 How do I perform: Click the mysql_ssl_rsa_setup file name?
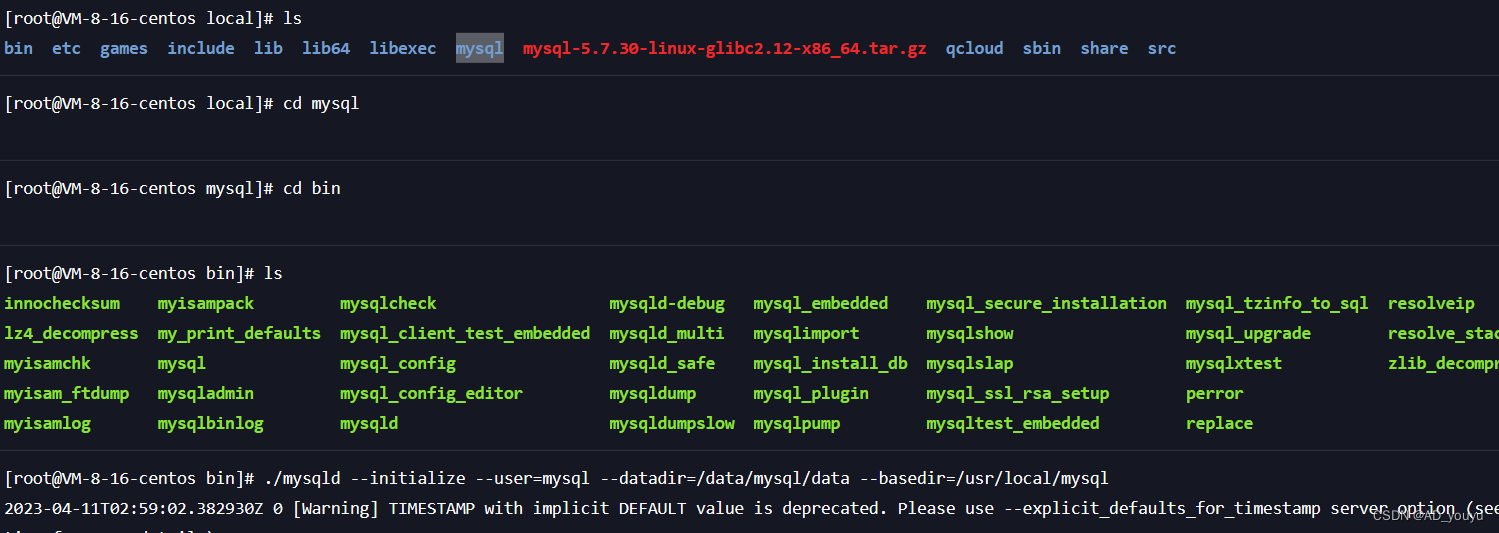pos(1018,393)
